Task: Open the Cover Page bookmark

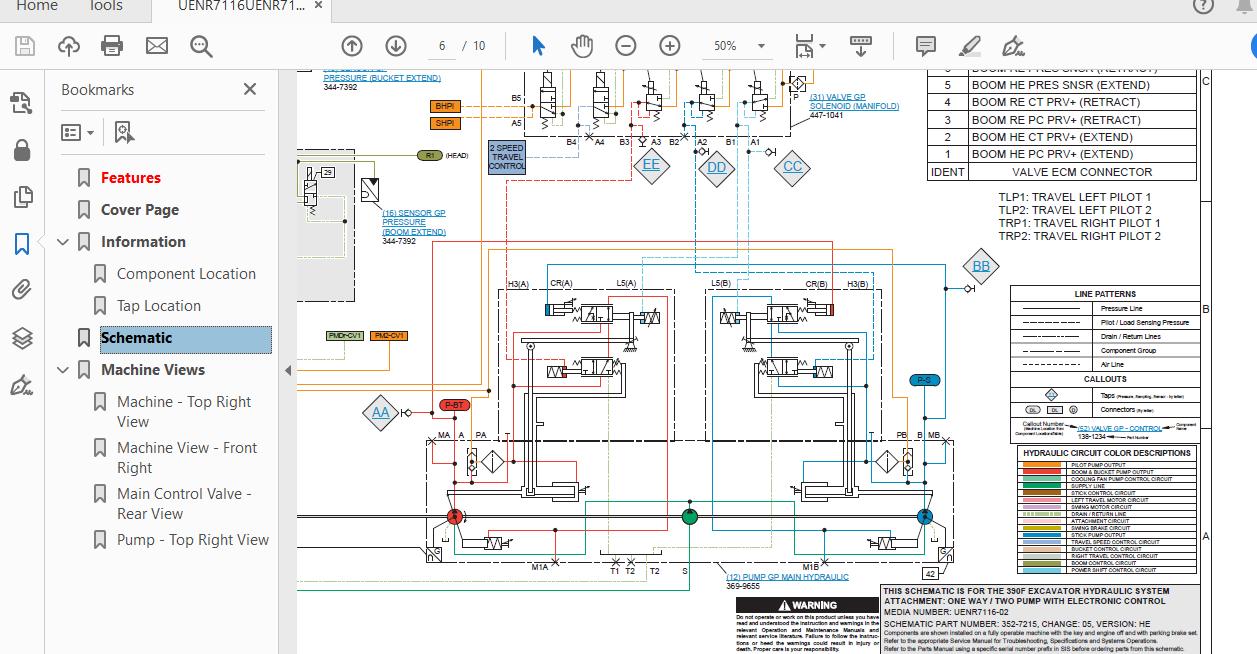Action: point(140,210)
